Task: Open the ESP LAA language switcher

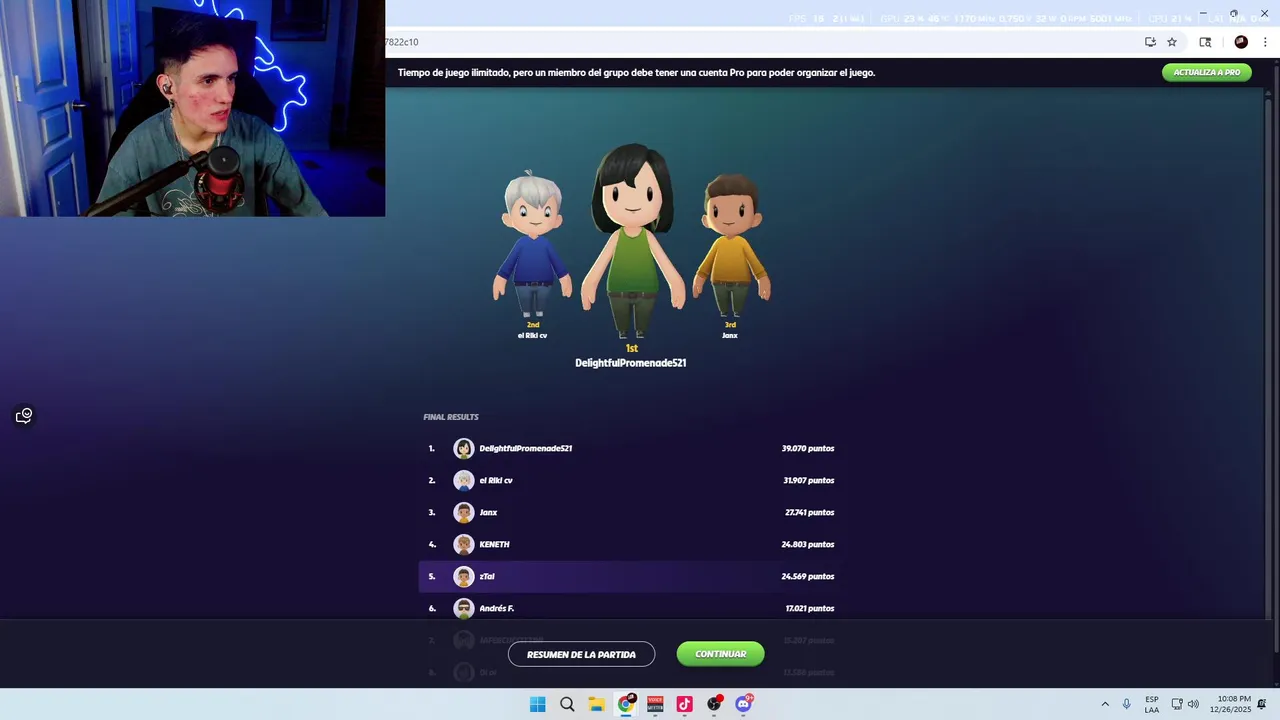Action: click(1152, 704)
